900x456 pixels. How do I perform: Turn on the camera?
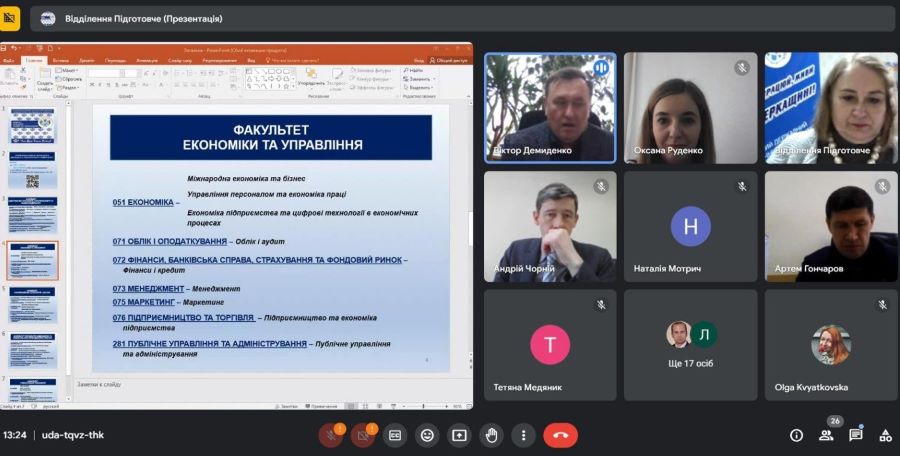click(362, 435)
